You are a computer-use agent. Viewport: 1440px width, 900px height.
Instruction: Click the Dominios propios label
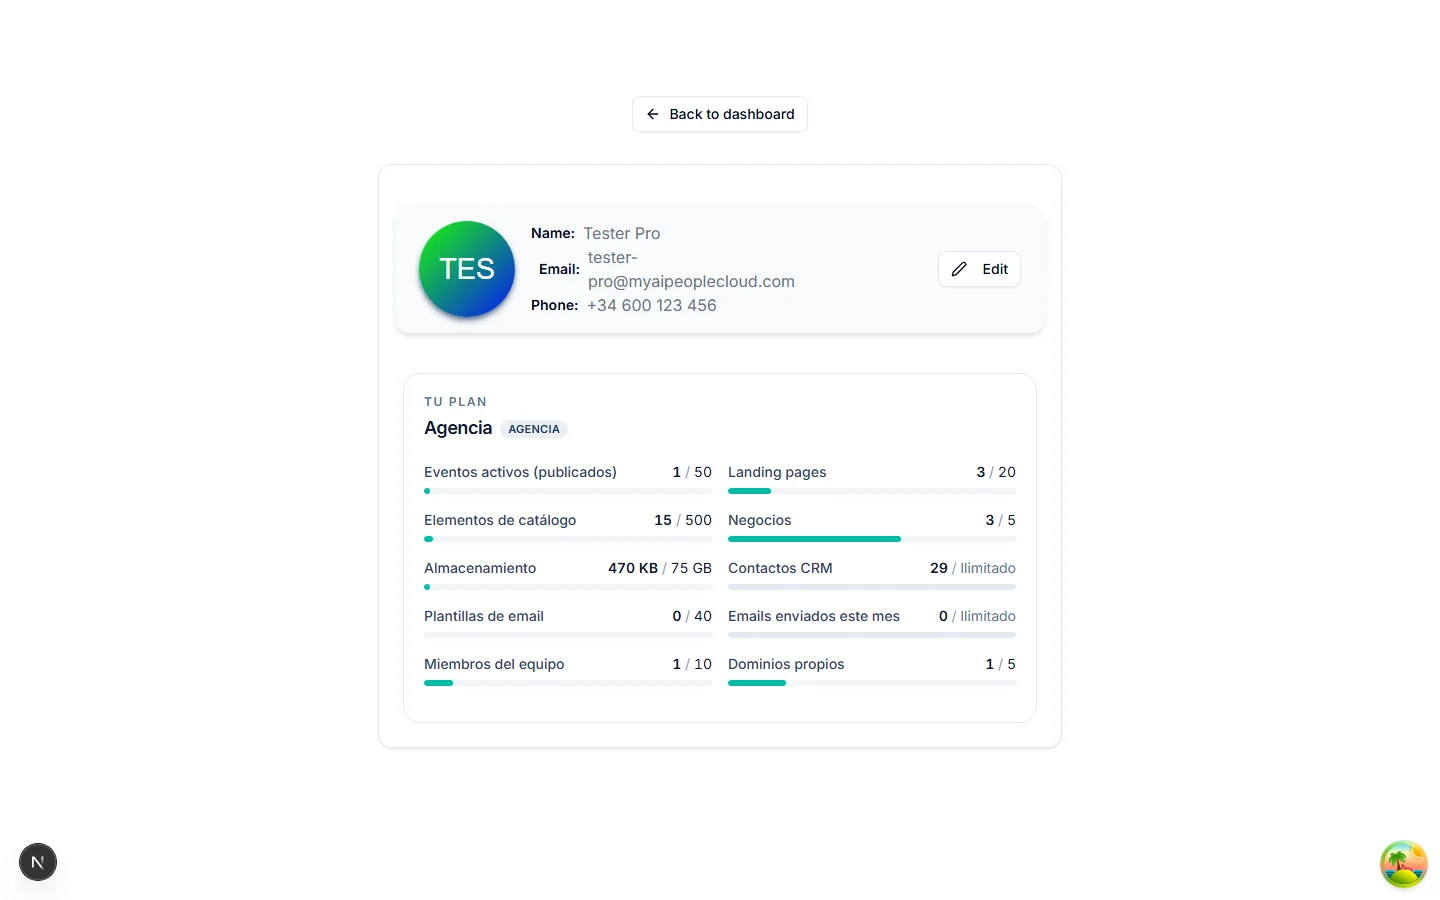pyautogui.click(x=786, y=664)
